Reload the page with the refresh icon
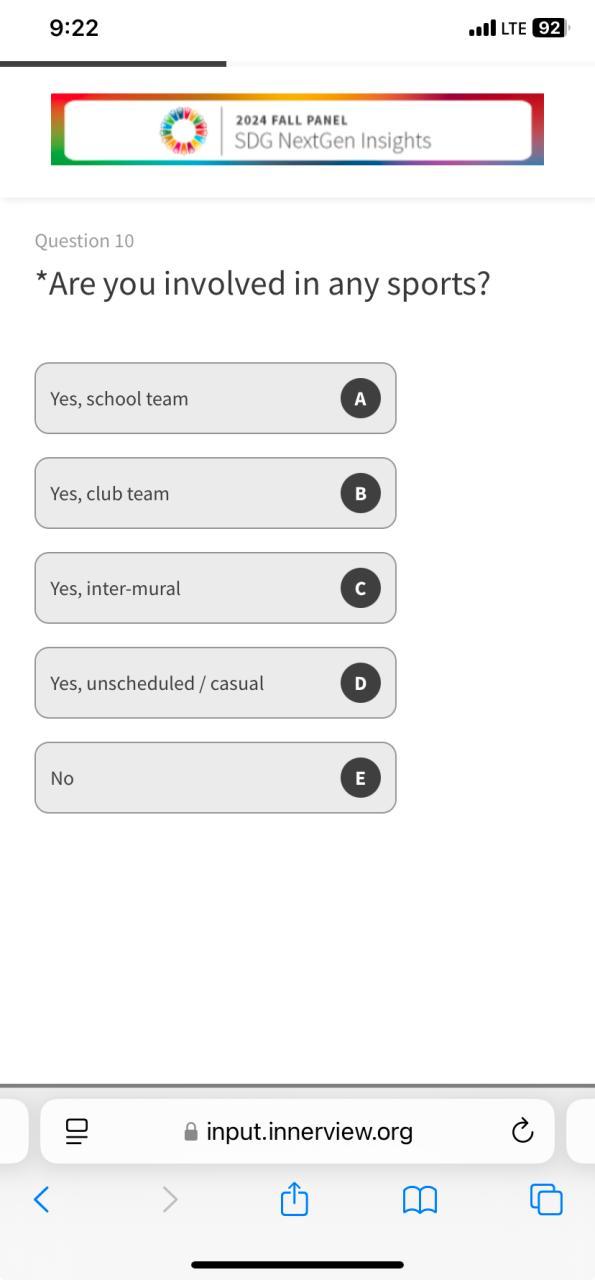This screenshot has width=595, height=1280. pyautogui.click(x=522, y=1131)
